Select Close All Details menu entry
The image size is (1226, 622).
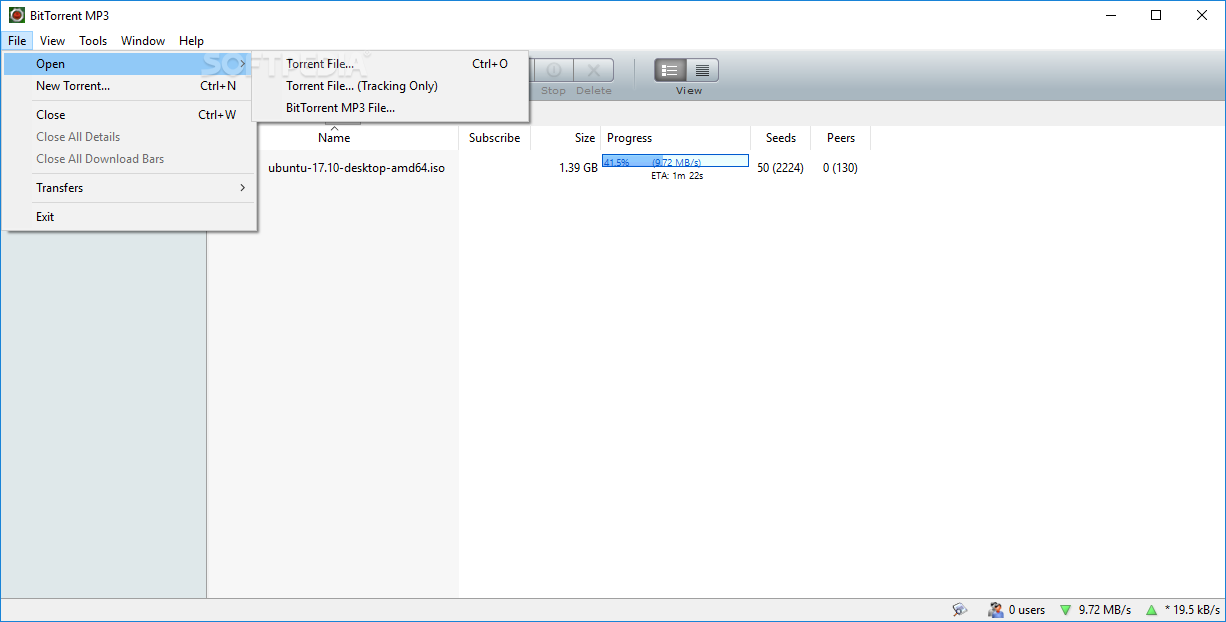coord(129,137)
